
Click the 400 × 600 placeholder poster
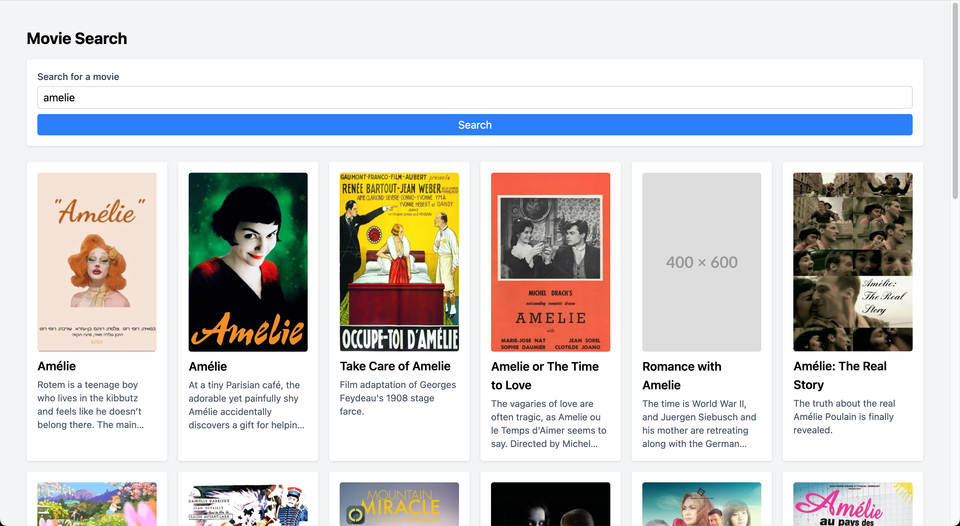click(x=702, y=262)
